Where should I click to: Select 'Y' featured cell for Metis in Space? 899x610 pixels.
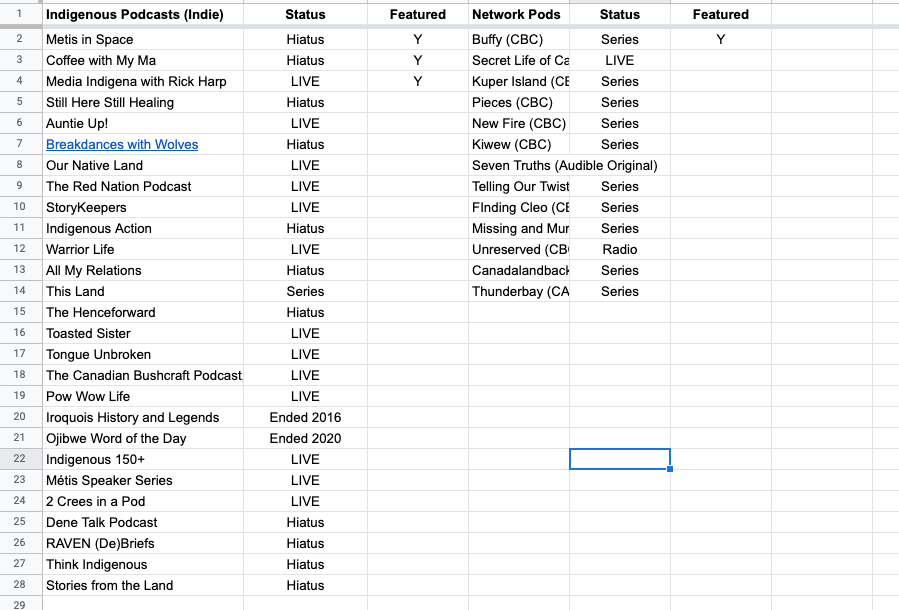(417, 40)
